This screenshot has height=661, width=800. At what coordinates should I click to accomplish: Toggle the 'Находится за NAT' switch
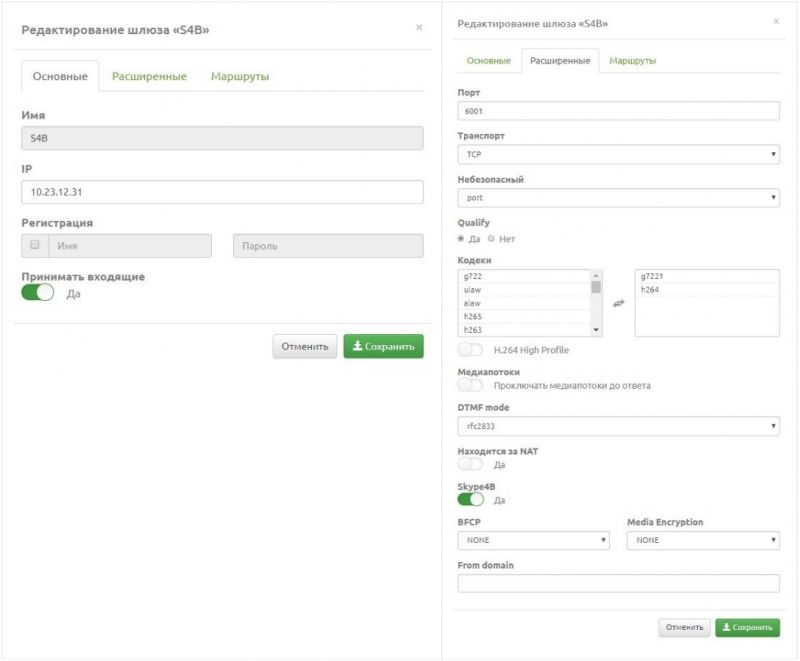tap(470, 464)
